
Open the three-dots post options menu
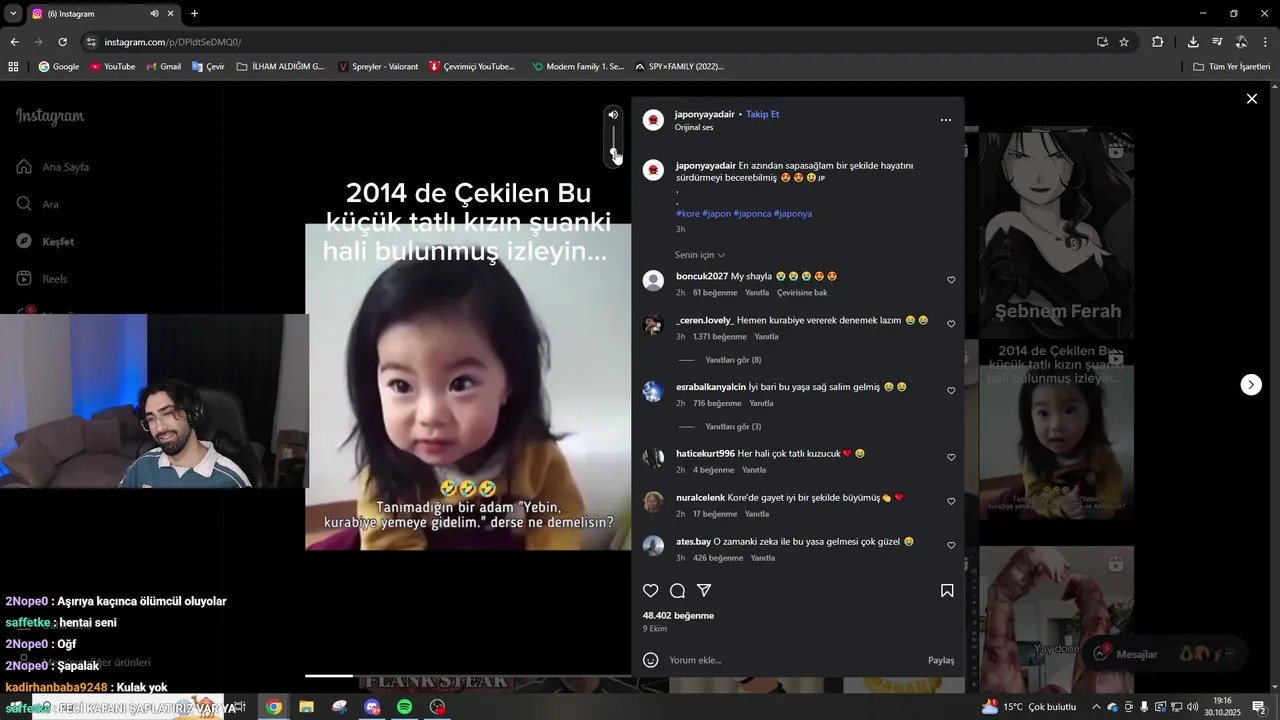946,120
